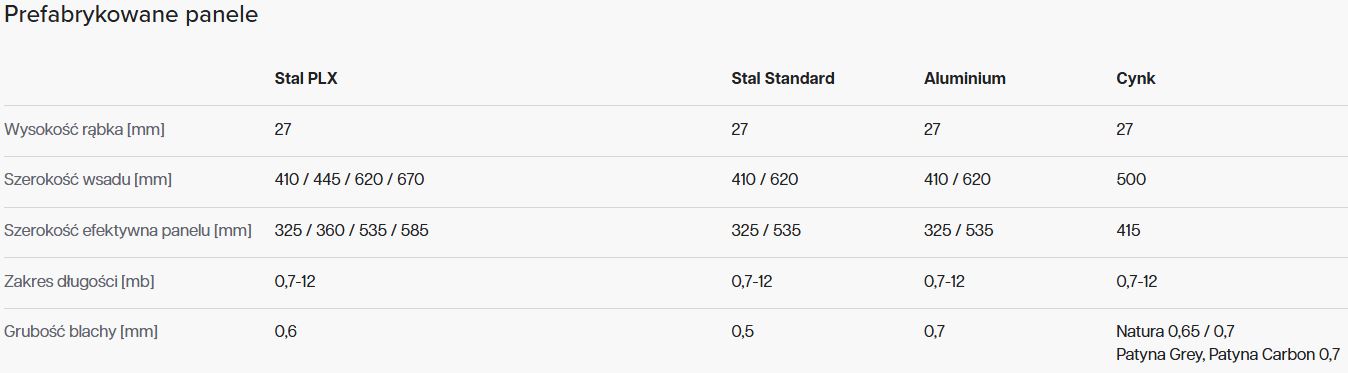Click the 'Grubość blachy [mm]' row label
1348x373 pixels.
tap(81, 331)
